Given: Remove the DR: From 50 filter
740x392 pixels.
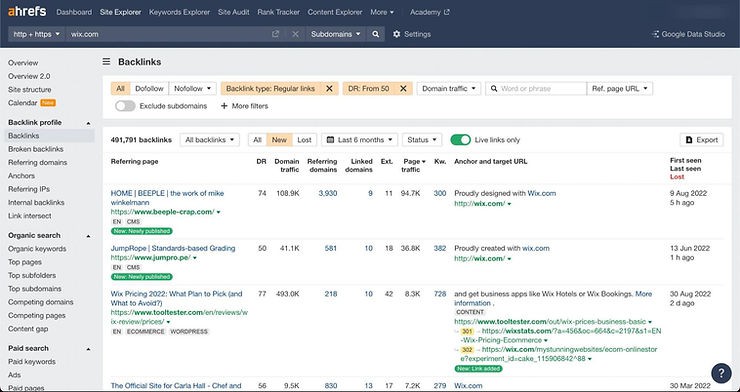Looking at the screenshot, I should [x=404, y=89].
